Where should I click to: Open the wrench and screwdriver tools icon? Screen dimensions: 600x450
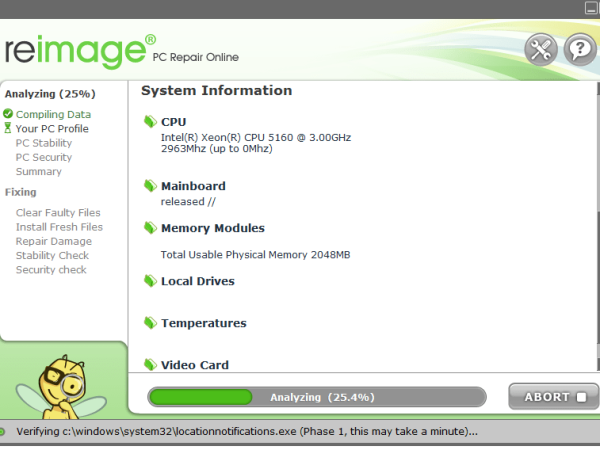pos(540,49)
